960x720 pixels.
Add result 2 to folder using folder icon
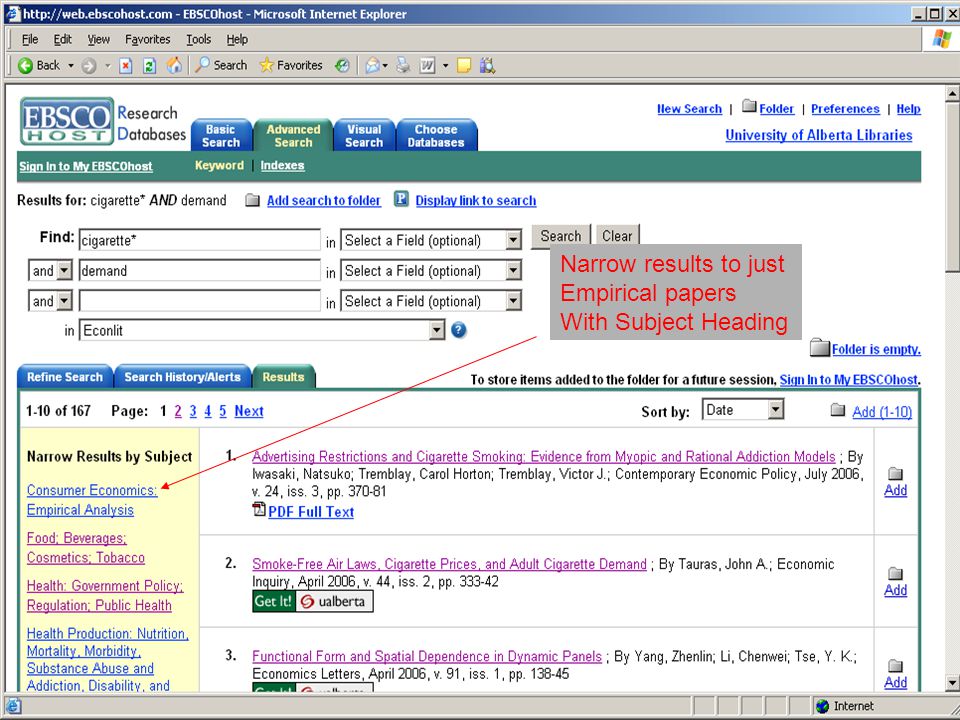[895, 574]
